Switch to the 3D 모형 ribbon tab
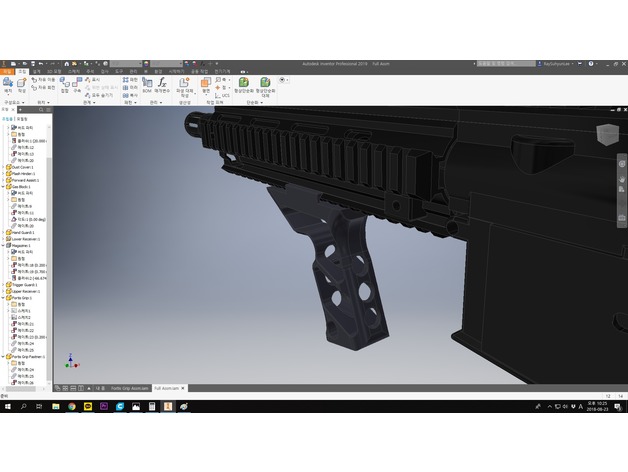628x472 pixels. (x=54, y=71)
